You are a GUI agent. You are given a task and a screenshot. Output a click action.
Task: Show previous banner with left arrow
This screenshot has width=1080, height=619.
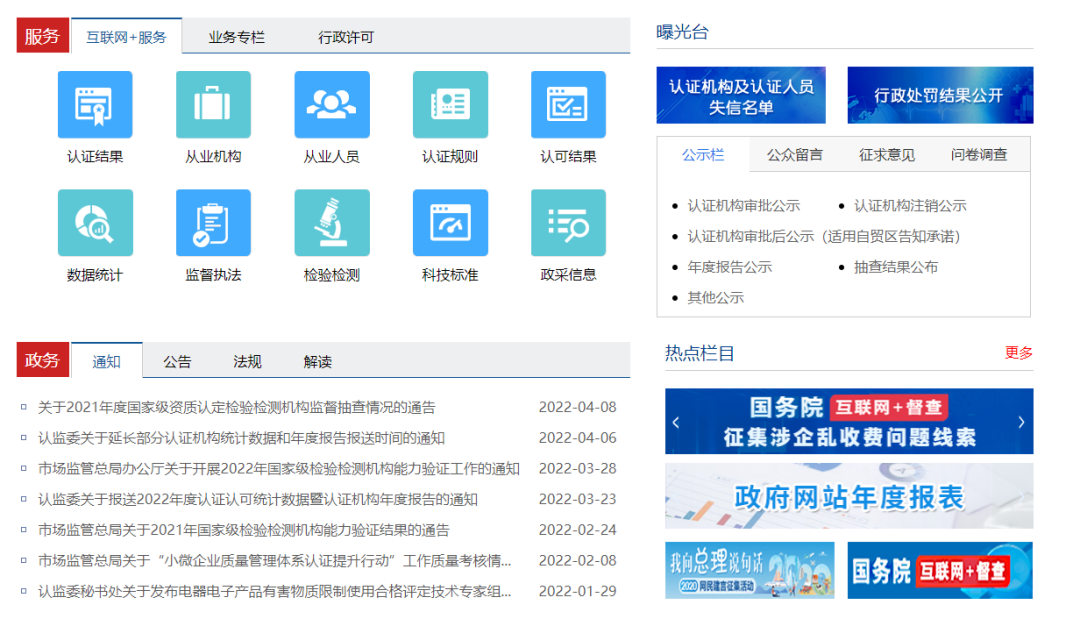(677, 422)
